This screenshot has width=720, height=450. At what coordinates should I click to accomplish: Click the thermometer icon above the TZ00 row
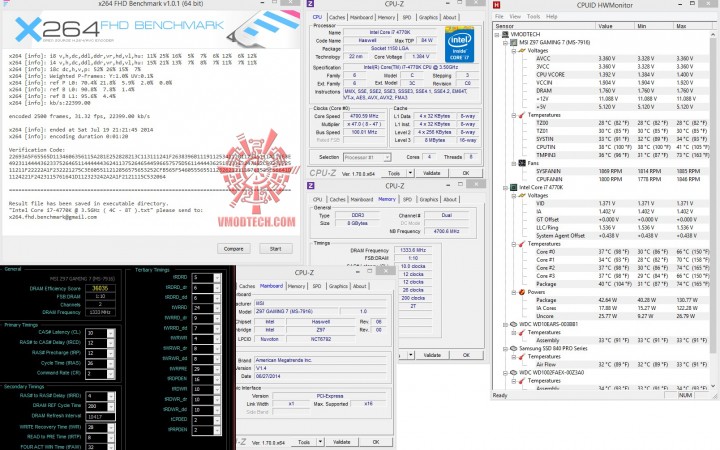point(522,115)
